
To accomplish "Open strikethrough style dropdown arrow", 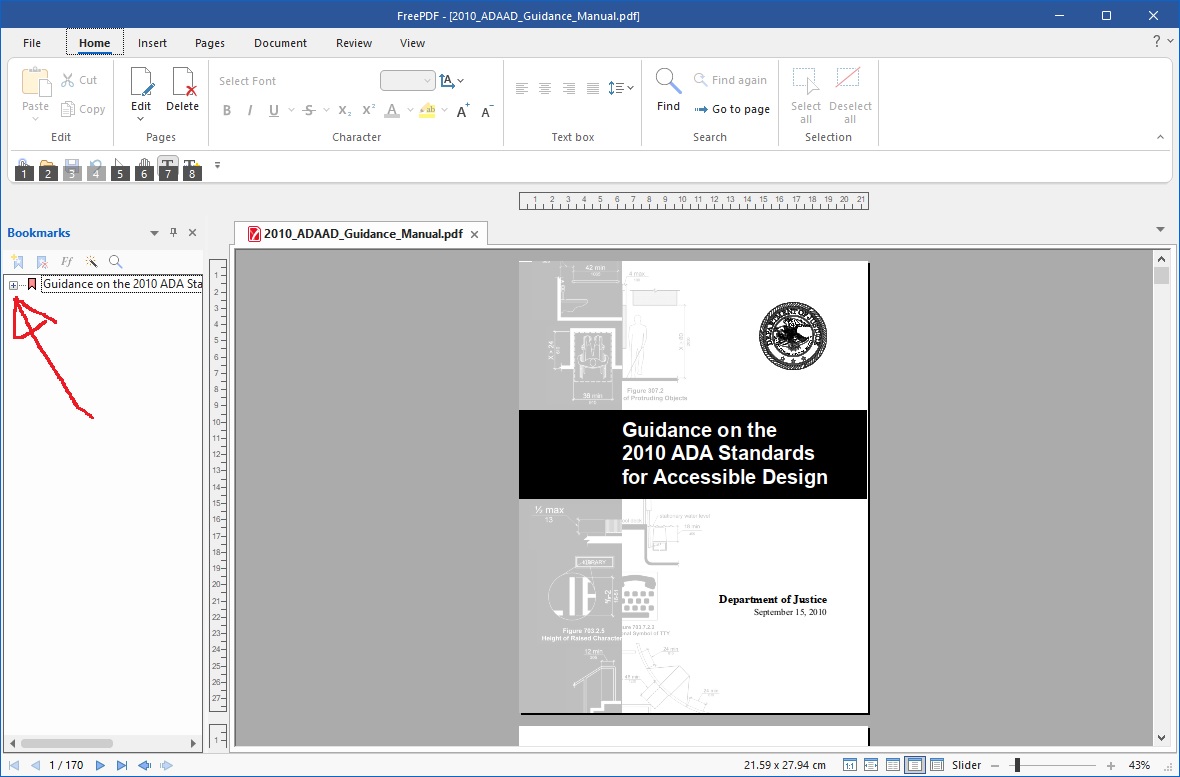I will click(x=326, y=111).
